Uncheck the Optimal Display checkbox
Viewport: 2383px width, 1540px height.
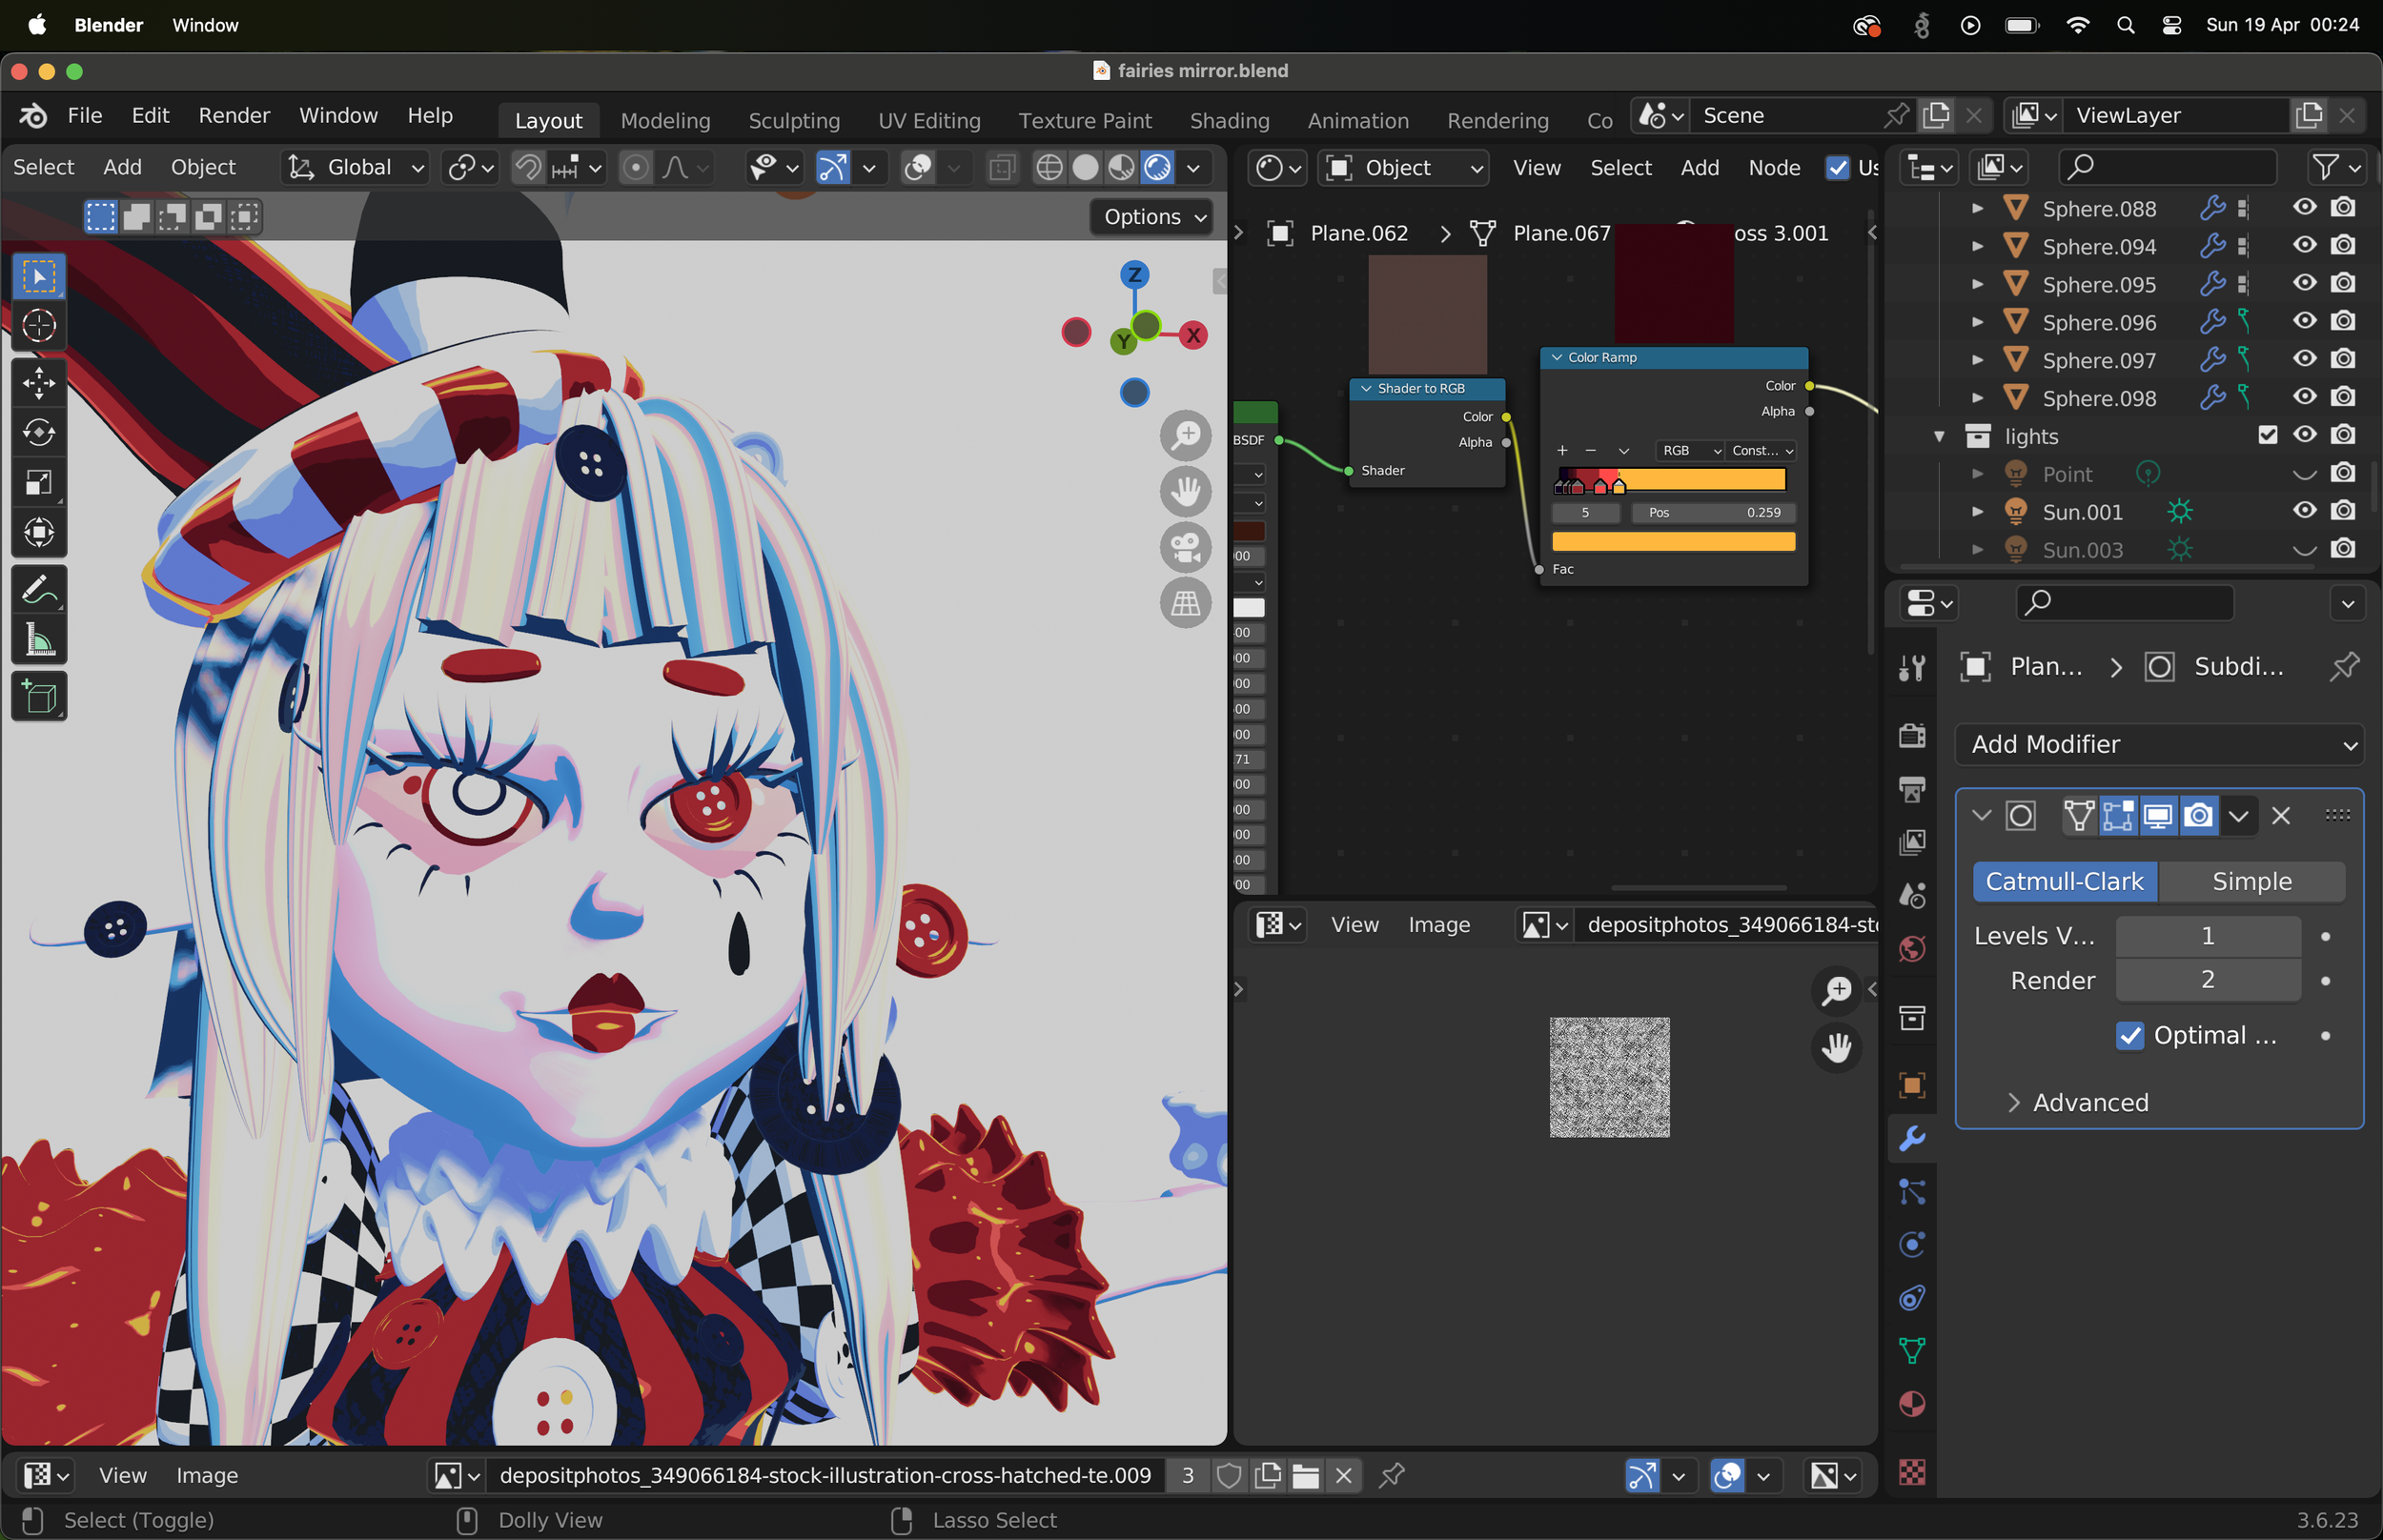[2130, 1036]
